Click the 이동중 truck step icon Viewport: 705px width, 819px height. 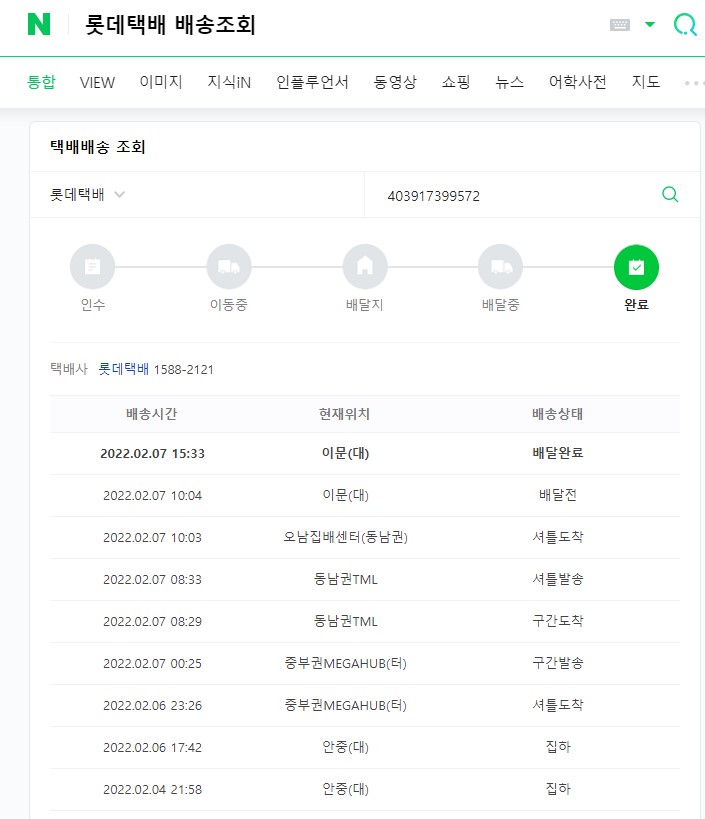pyautogui.click(x=229, y=267)
